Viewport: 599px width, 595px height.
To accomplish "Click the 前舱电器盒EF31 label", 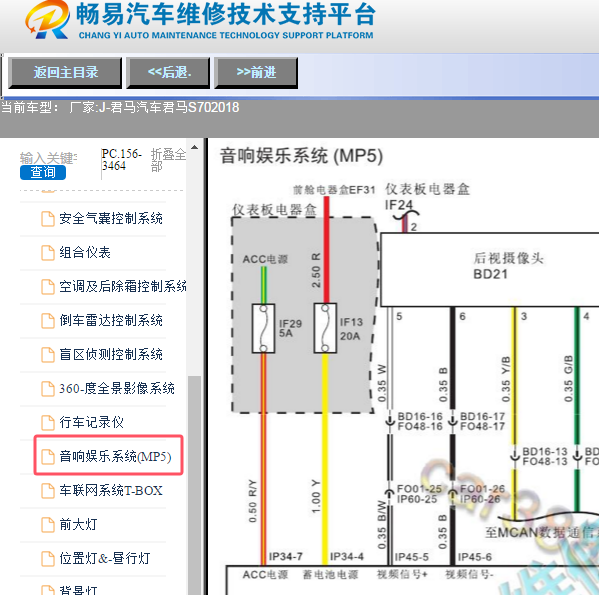I will (x=334, y=190).
